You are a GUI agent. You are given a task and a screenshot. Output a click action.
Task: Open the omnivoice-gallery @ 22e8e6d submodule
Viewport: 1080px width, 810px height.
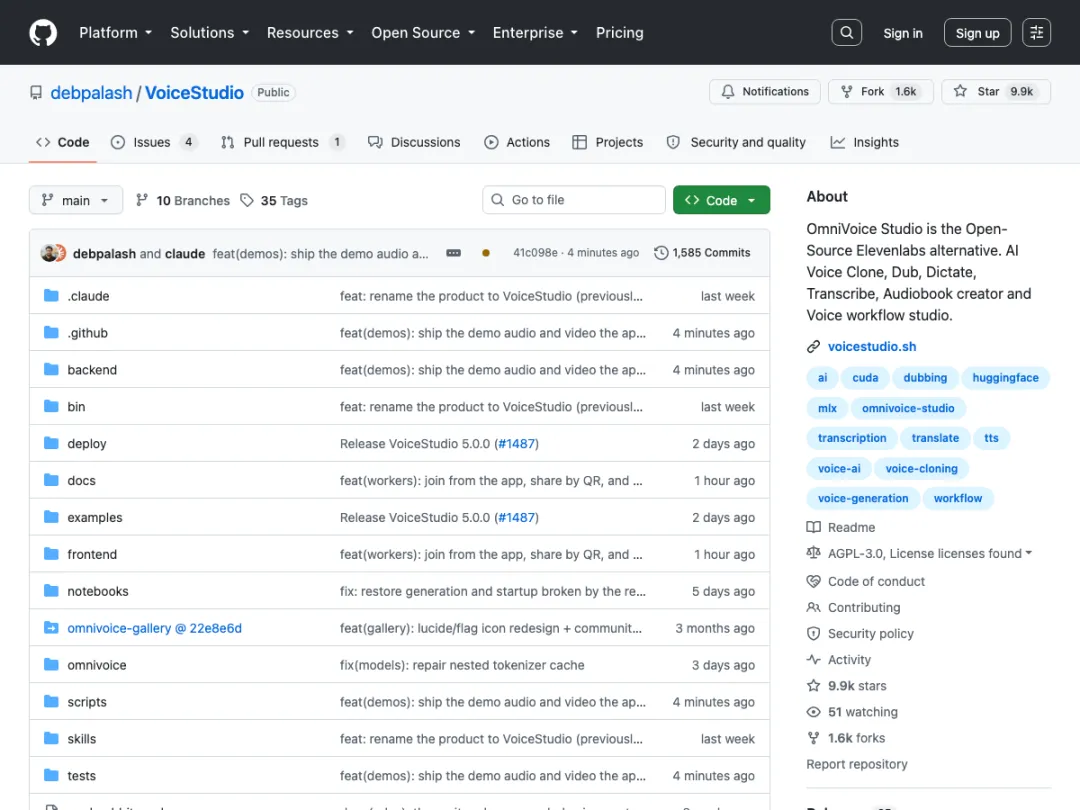(154, 627)
